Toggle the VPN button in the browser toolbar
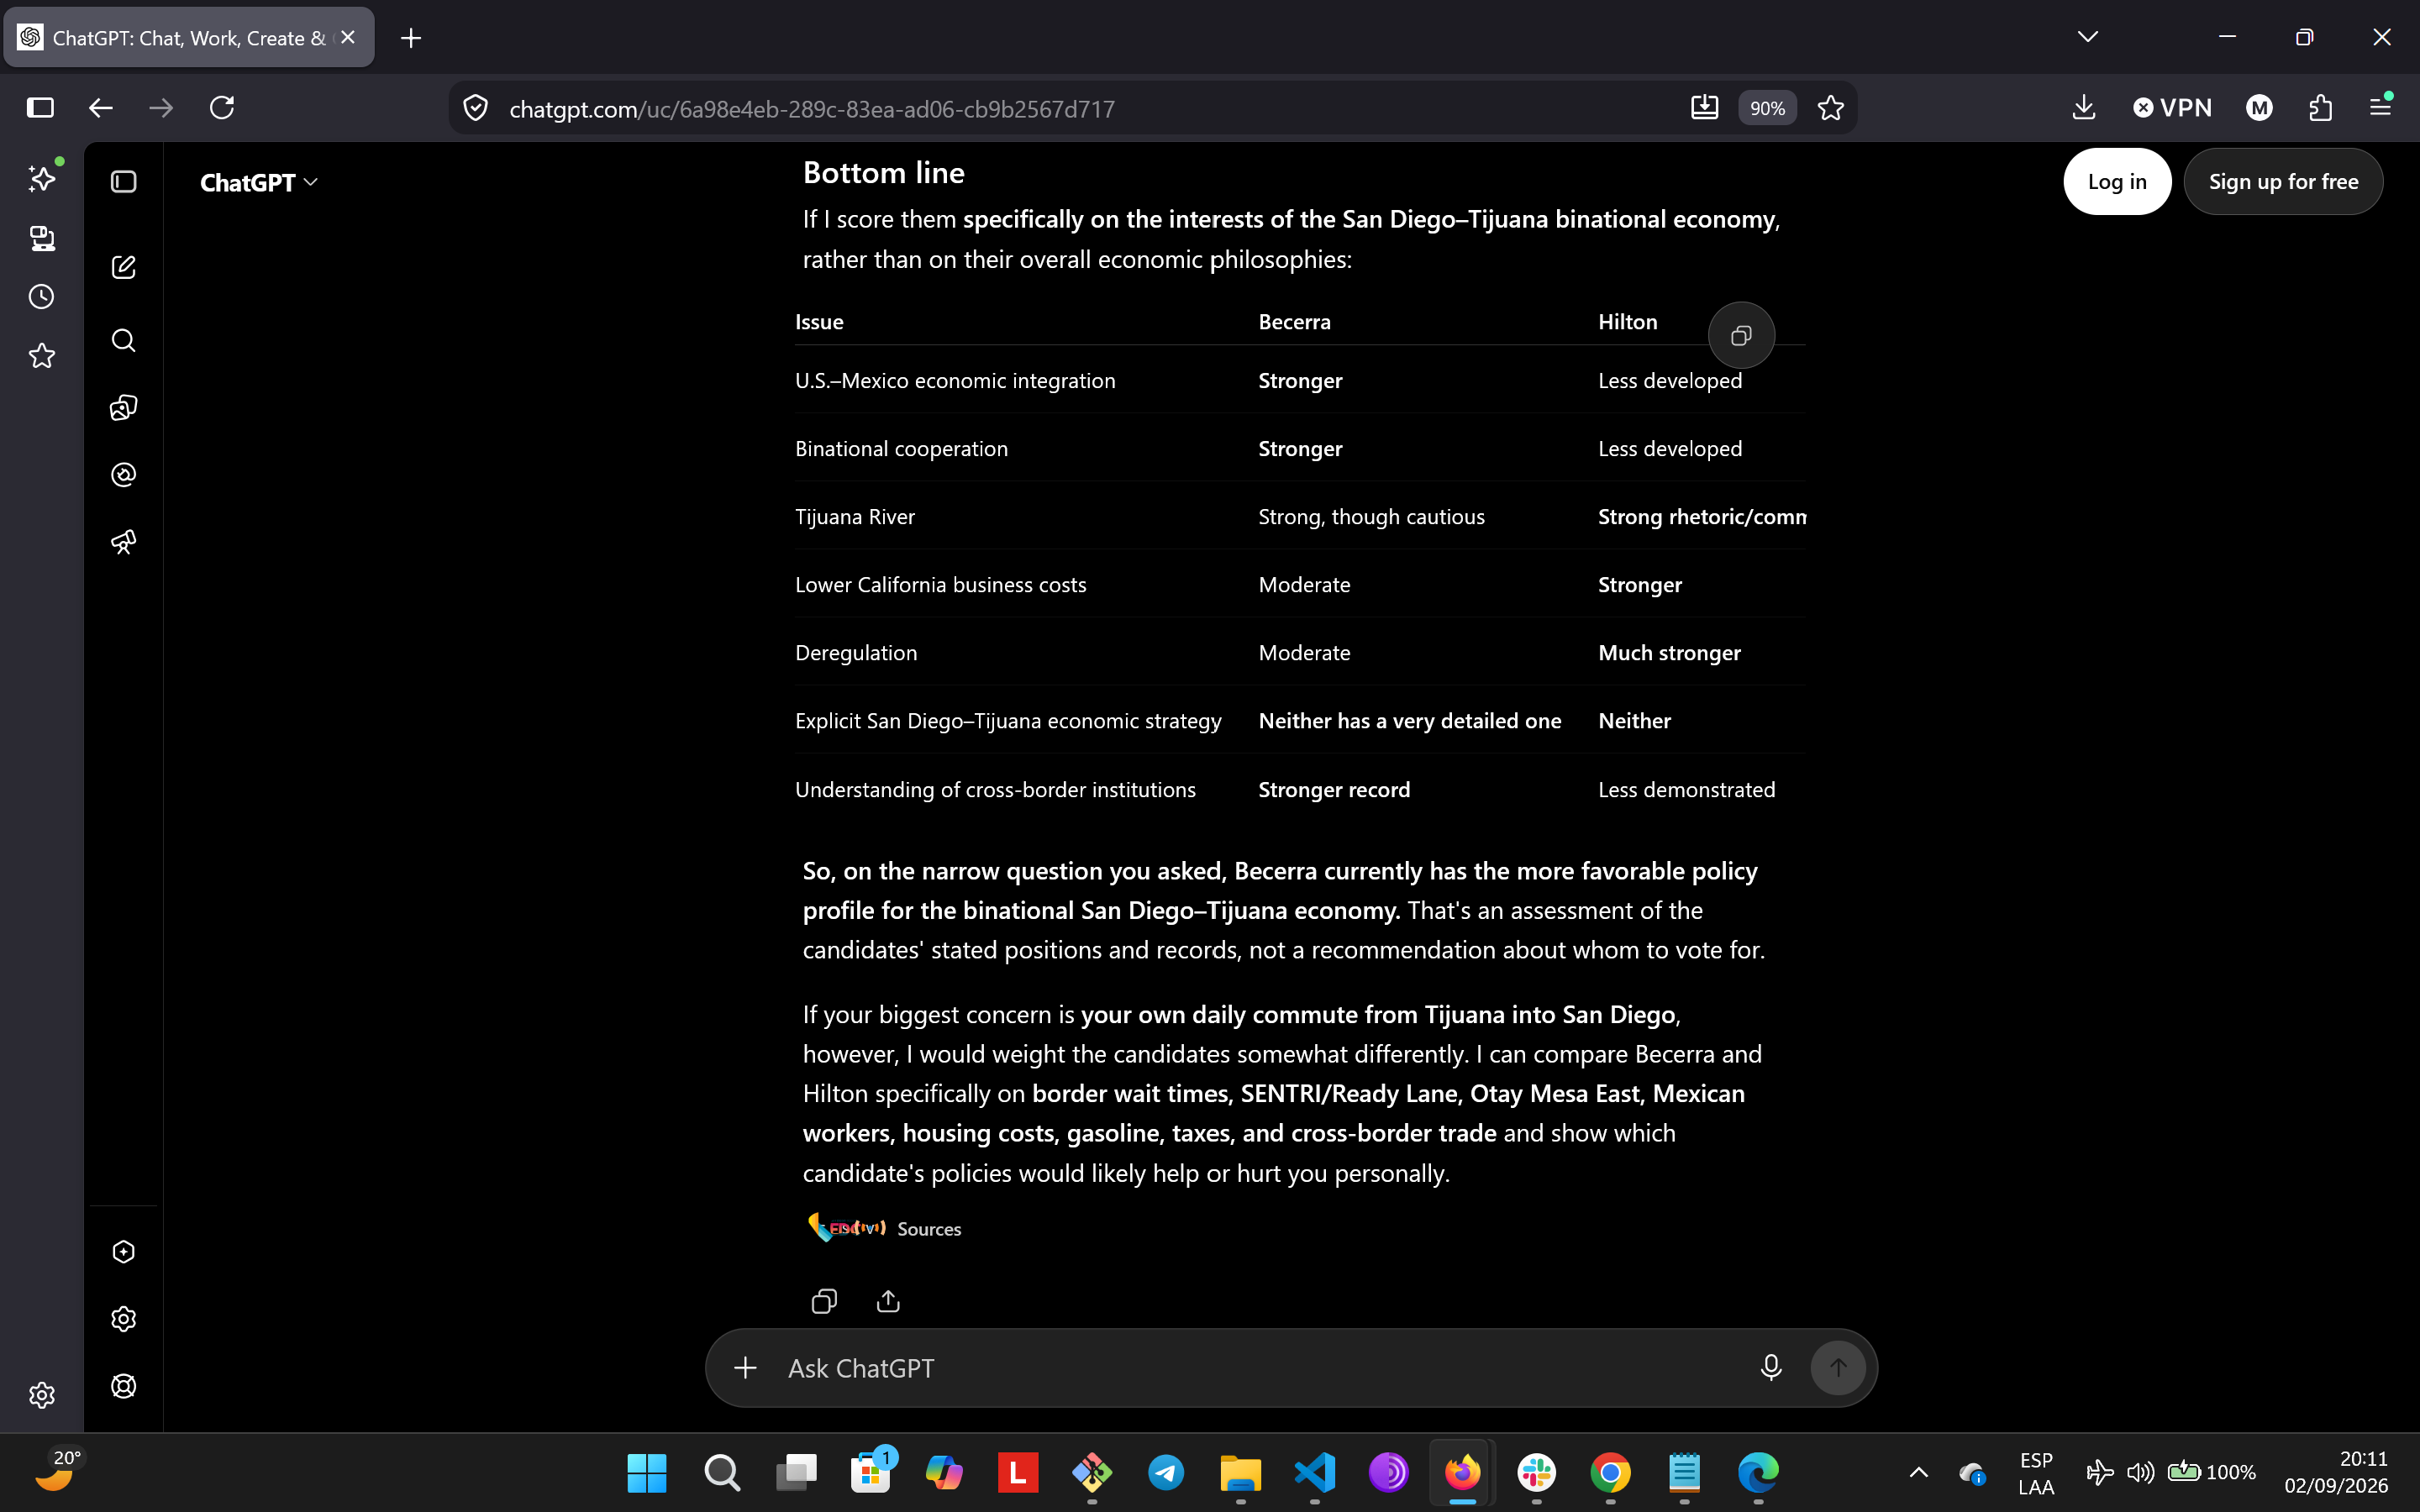2420x1512 pixels. pyautogui.click(x=2172, y=108)
